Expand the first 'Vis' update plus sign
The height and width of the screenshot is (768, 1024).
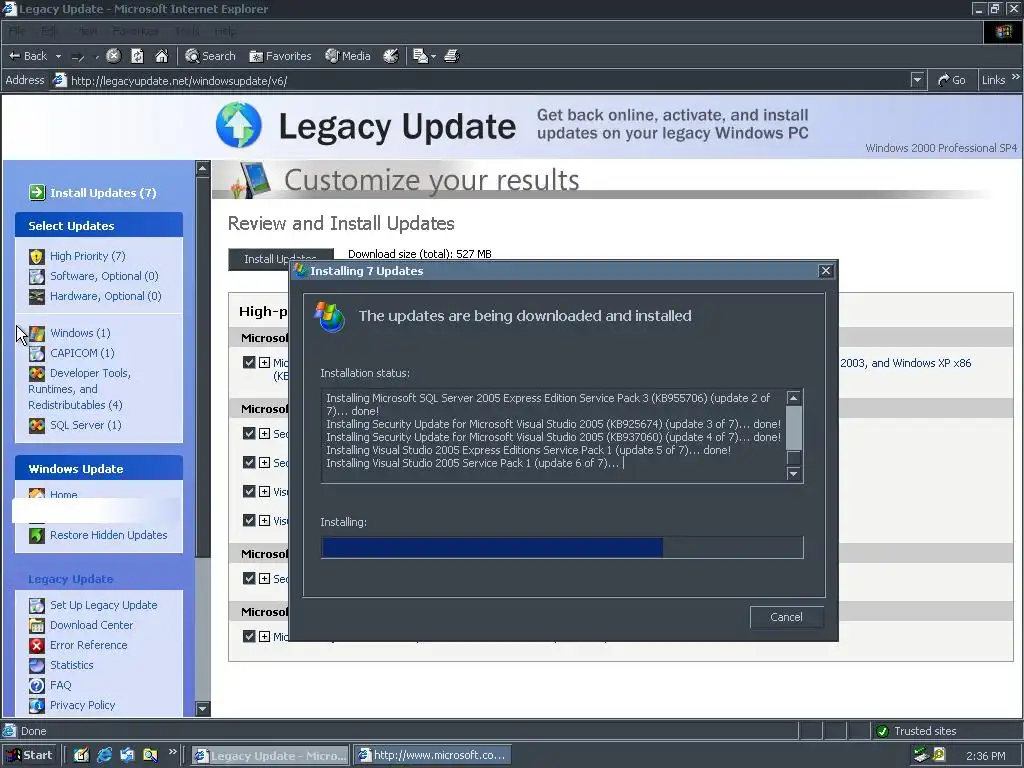pos(264,491)
